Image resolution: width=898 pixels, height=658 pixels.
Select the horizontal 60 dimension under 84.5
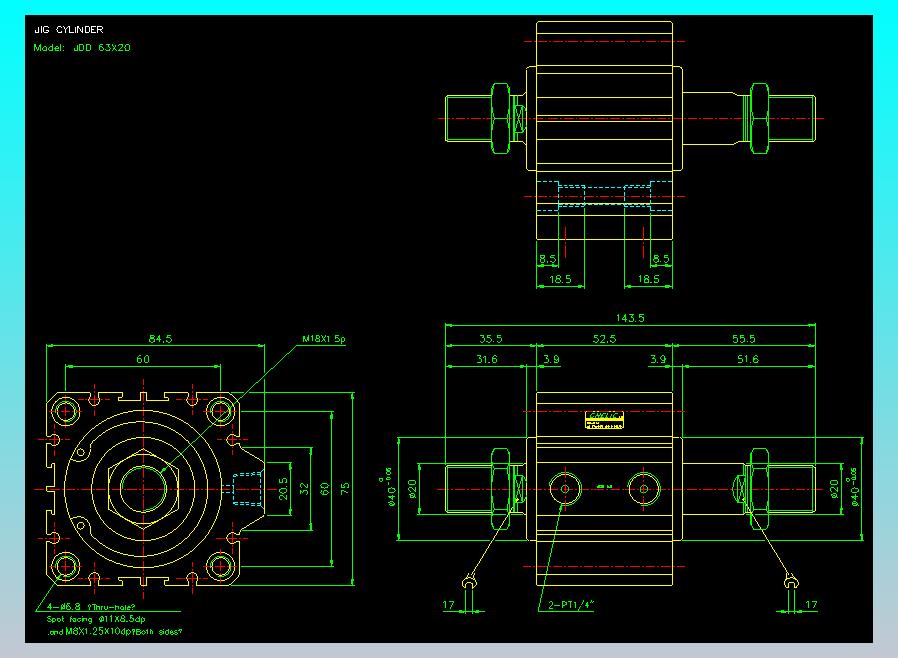[143, 359]
